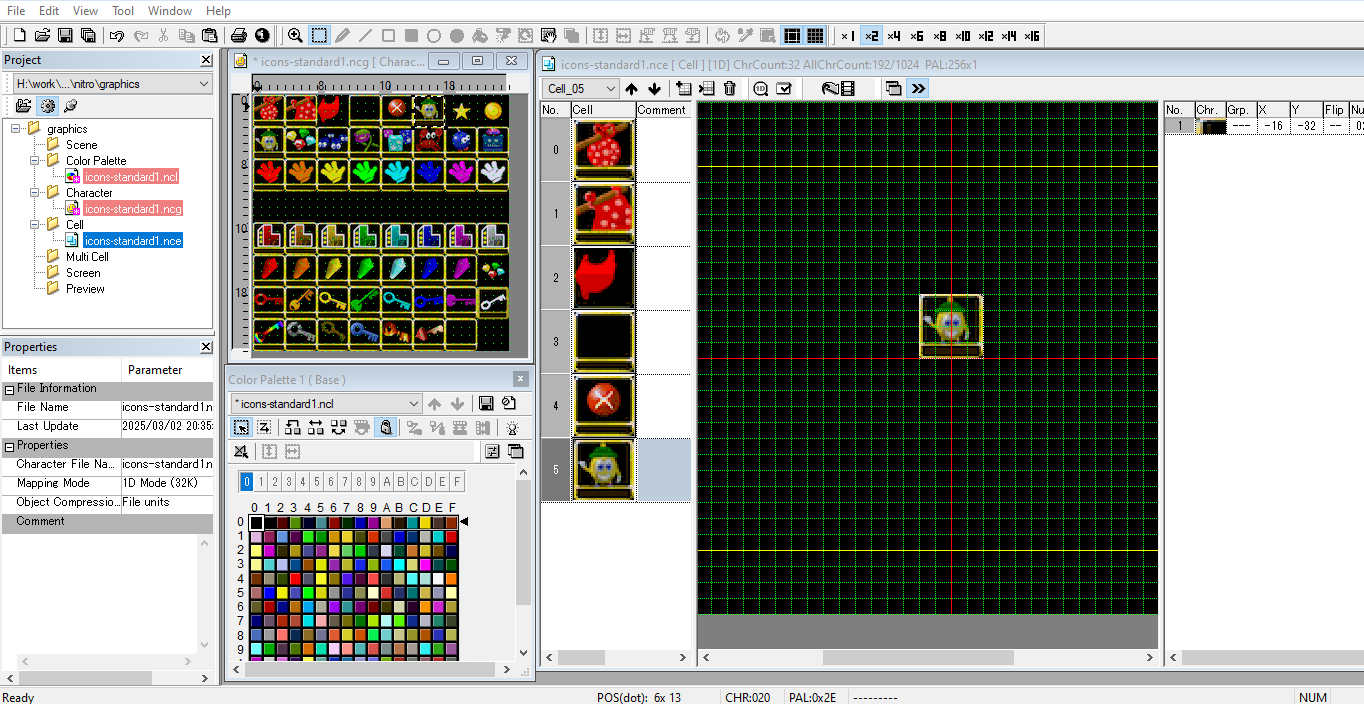Toggle the palette lock icon
1364x704 pixels.
(386, 428)
